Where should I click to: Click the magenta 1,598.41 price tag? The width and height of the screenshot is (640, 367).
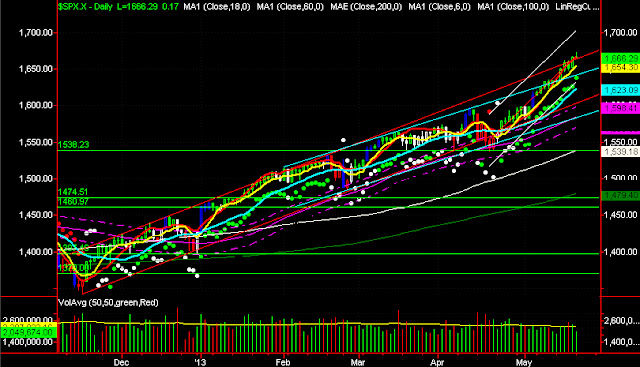pyautogui.click(x=621, y=108)
